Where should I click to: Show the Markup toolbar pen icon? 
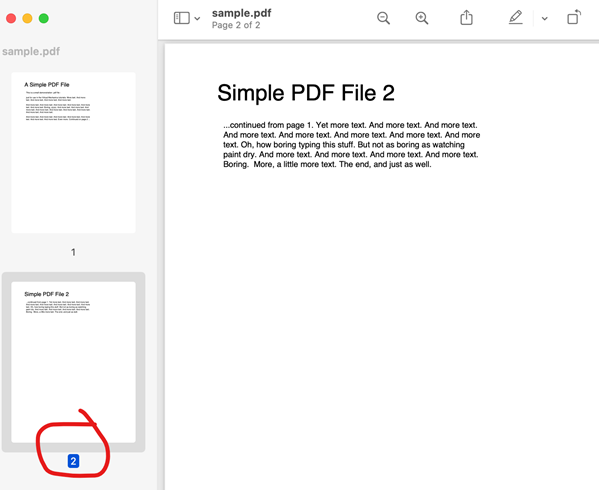pos(516,18)
